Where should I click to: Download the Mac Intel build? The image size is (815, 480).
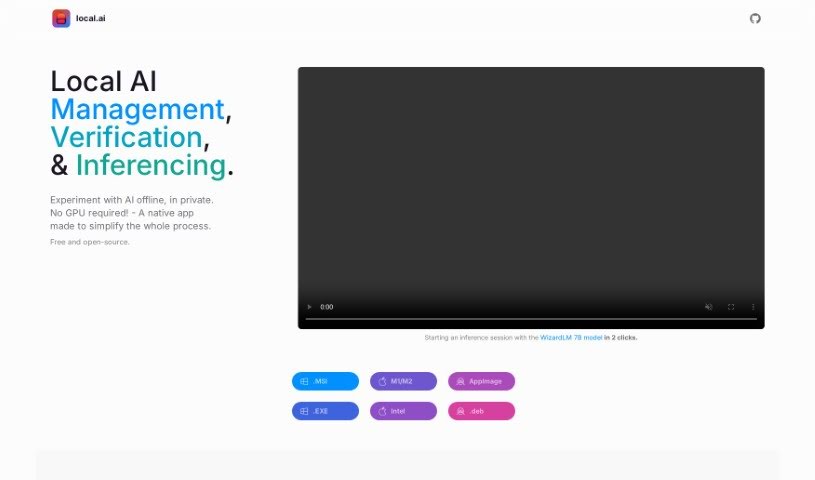tap(403, 411)
